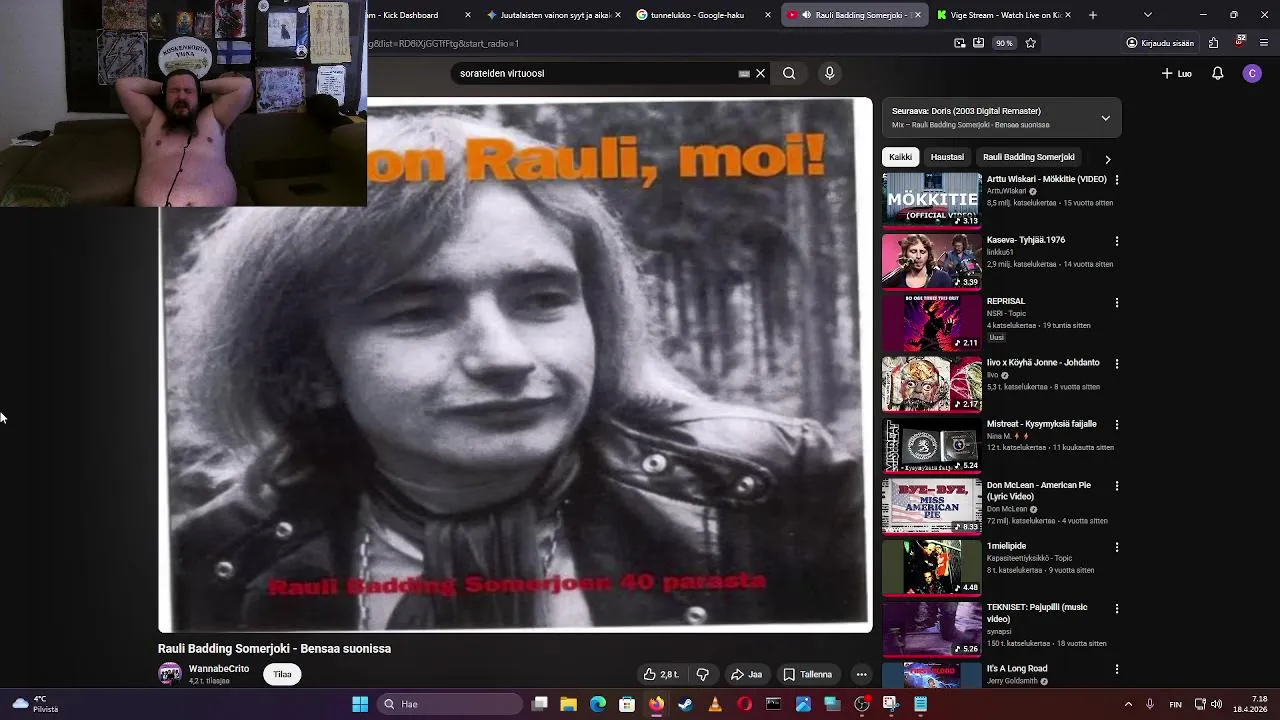Viewport: 1280px width, 720px height.
Task: Open more actions ellipsis under video
Action: (x=861, y=674)
